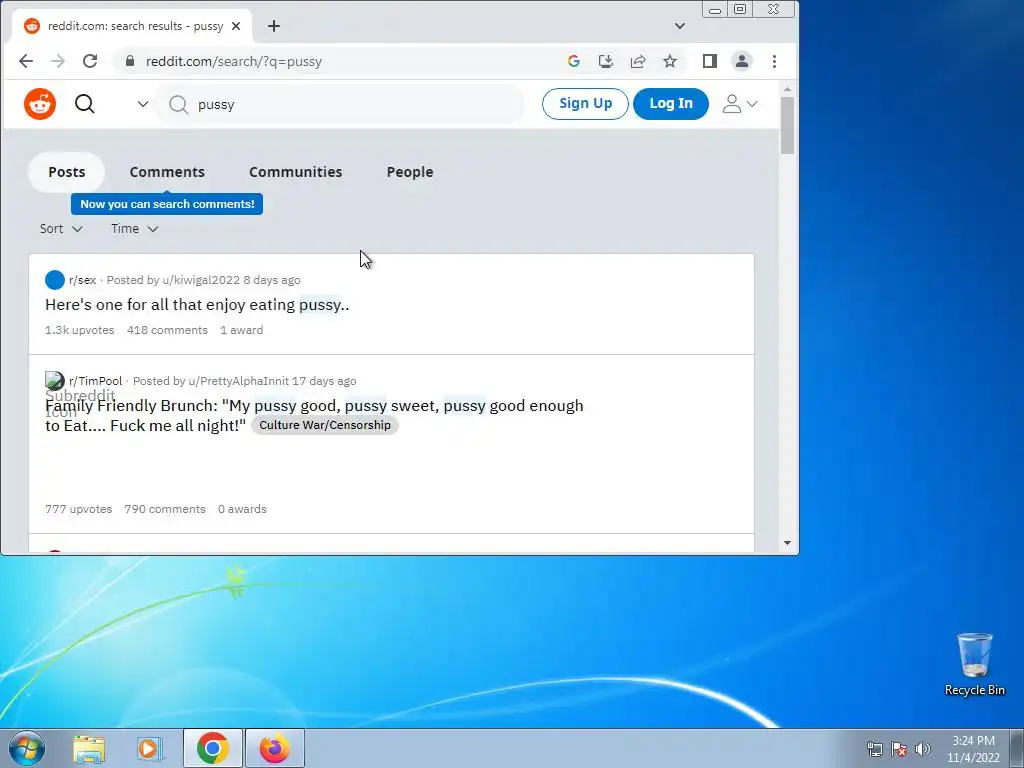Click the address bar URL

click(234, 61)
